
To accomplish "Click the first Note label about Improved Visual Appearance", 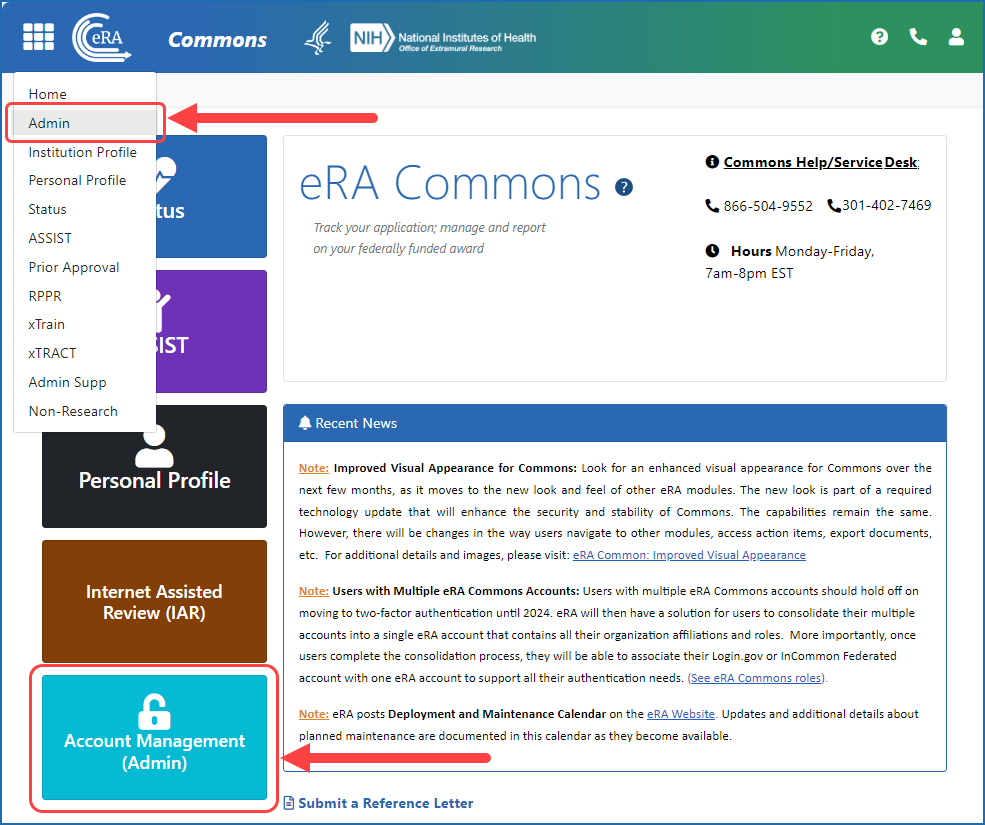I will click(313, 468).
